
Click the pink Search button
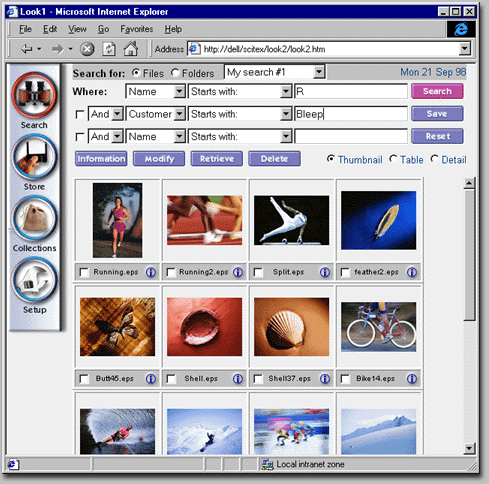click(437, 91)
